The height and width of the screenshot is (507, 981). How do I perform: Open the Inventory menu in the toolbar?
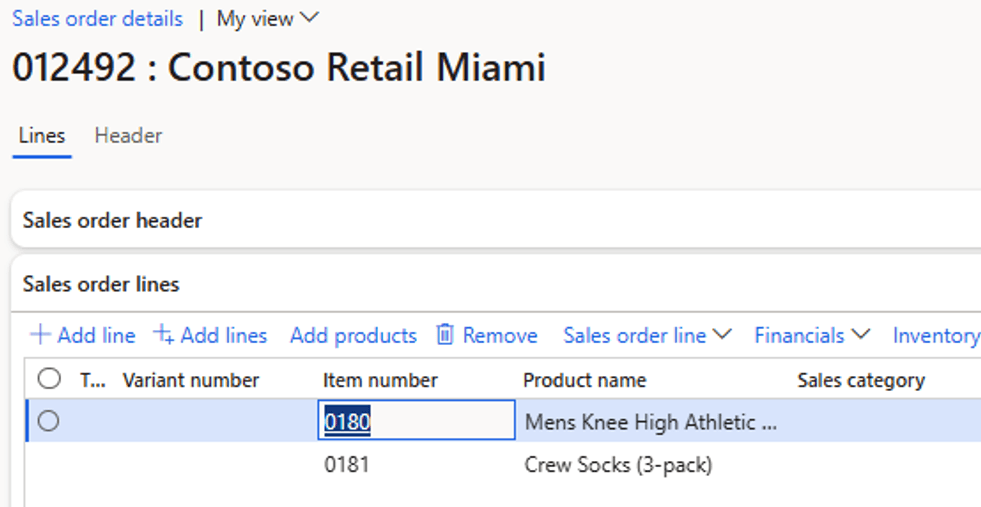[x=937, y=335]
